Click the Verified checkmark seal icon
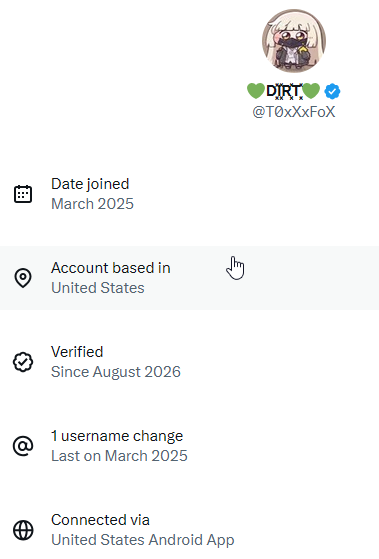Viewport: 379px width, 559px height. 23,362
